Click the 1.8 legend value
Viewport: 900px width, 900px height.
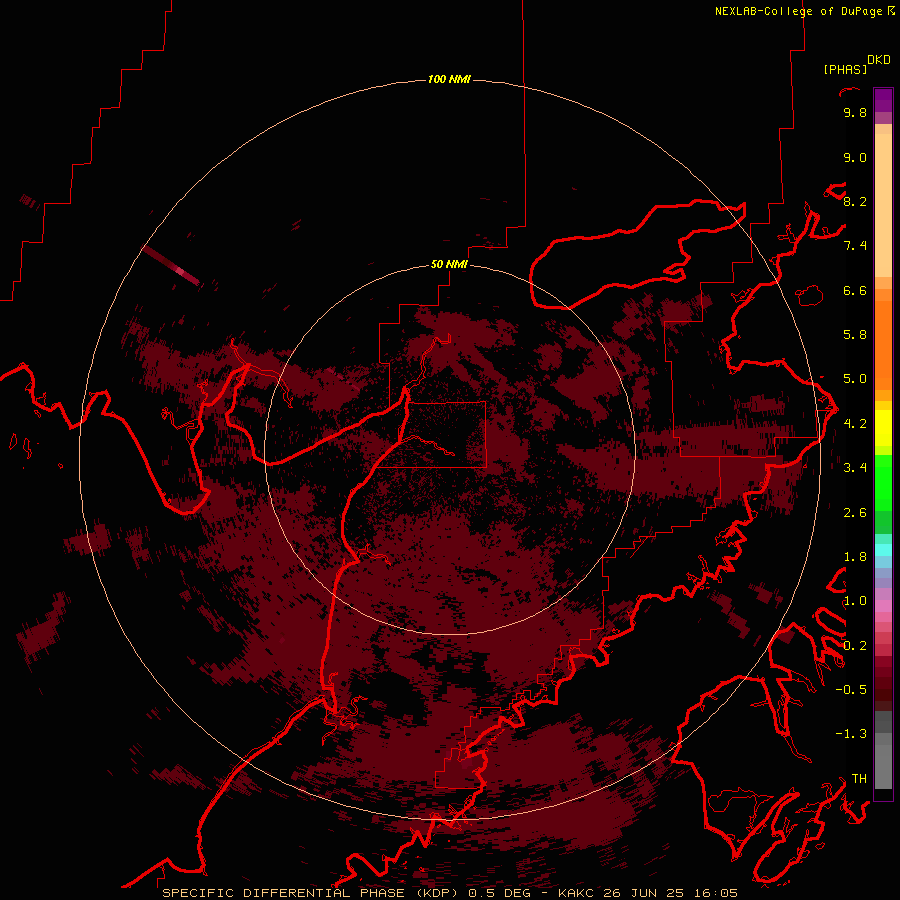click(855, 557)
